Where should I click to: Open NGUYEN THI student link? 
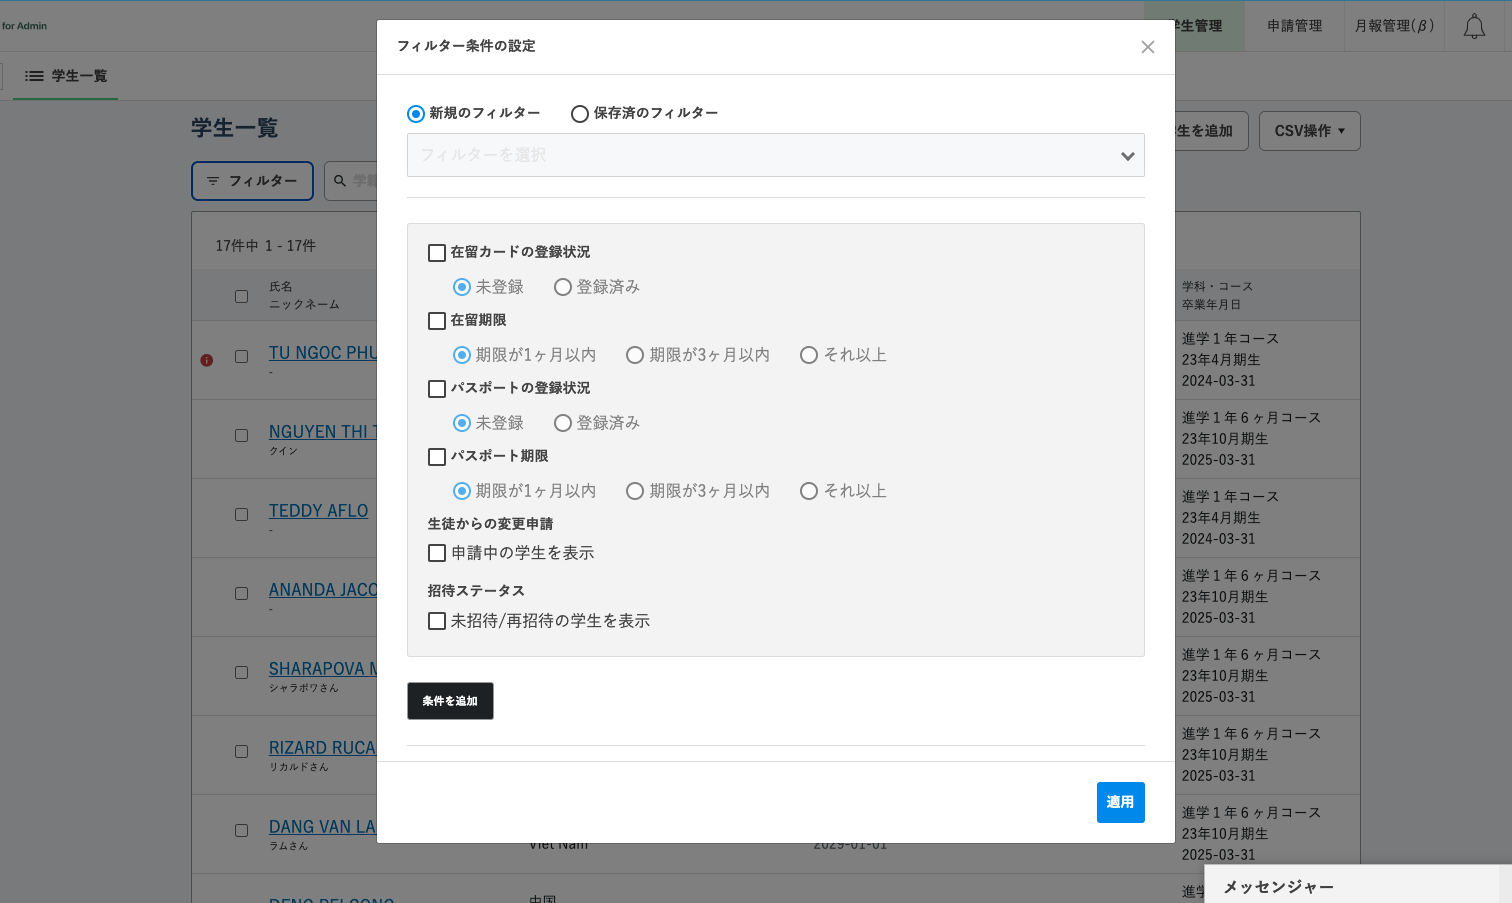pos(322,432)
